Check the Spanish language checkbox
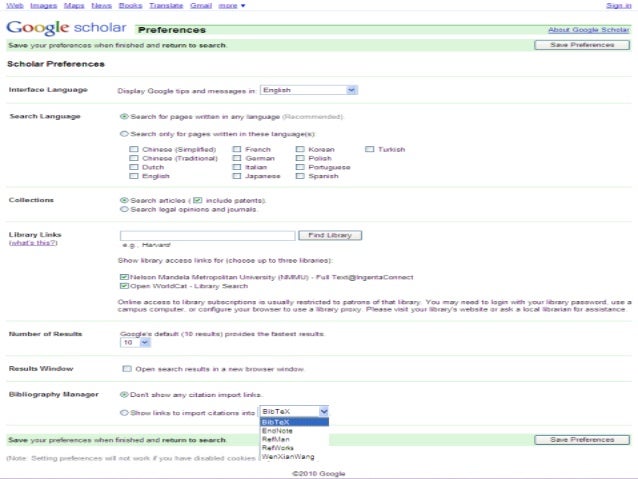 click(300, 176)
